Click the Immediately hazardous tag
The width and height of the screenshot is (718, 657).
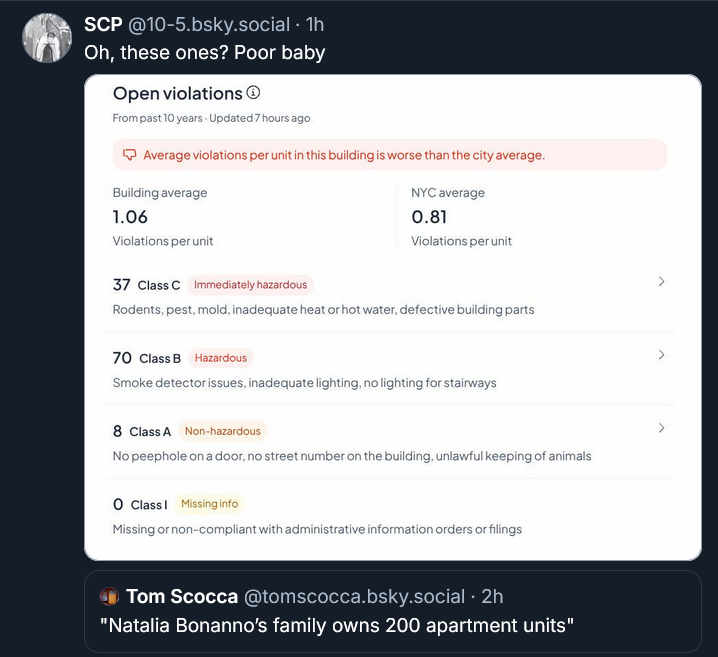point(250,285)
